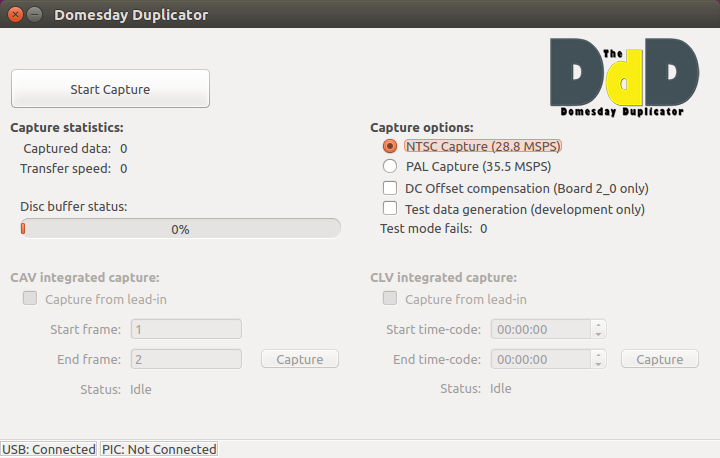Click the PIC: Not Connected status label
Viewport: 720px width, 458px height.
click(159, 449)
